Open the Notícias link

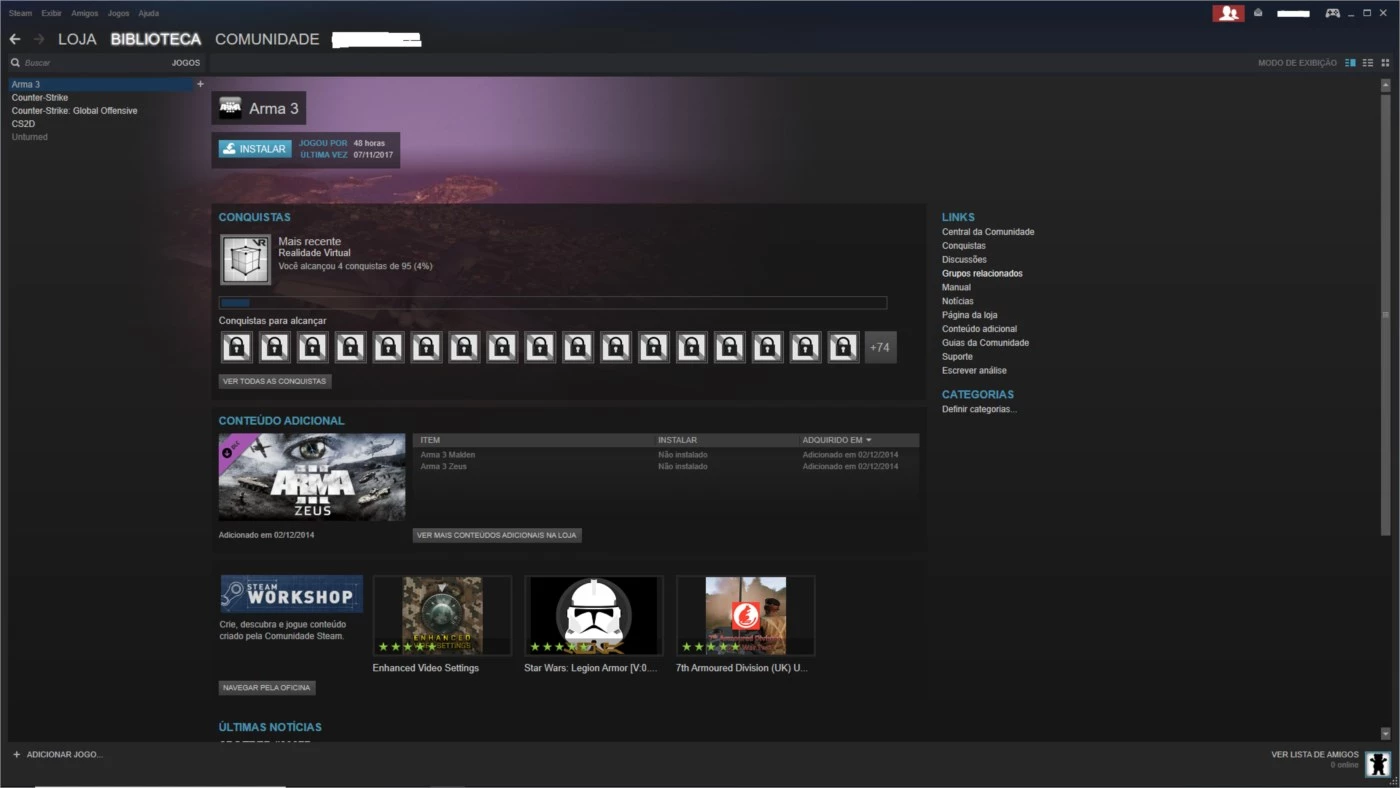point(958,301)
